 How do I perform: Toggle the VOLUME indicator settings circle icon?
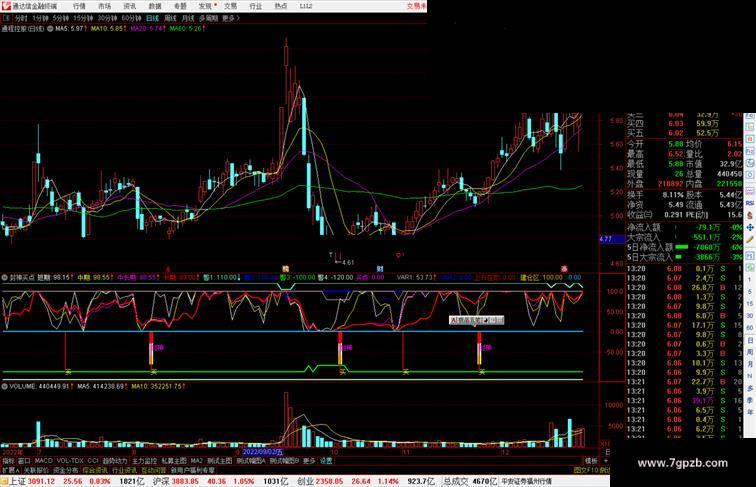click(4, 386)
